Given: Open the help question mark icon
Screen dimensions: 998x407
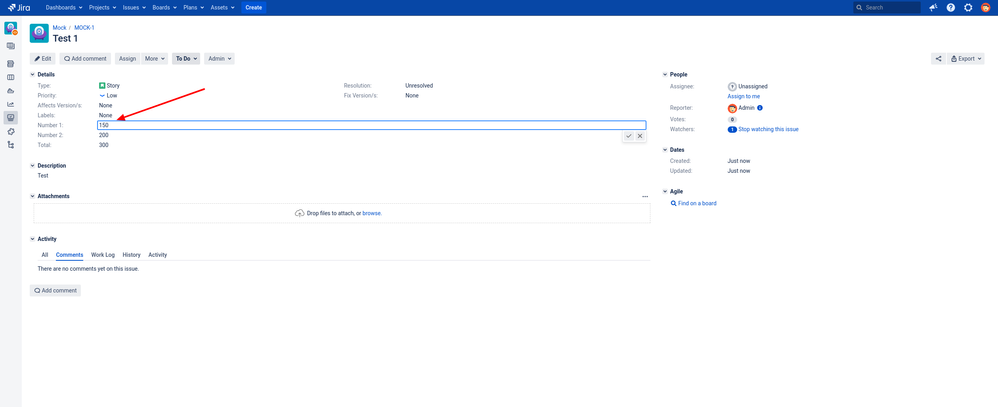Looking at the screenshot, I should point(950,8).
